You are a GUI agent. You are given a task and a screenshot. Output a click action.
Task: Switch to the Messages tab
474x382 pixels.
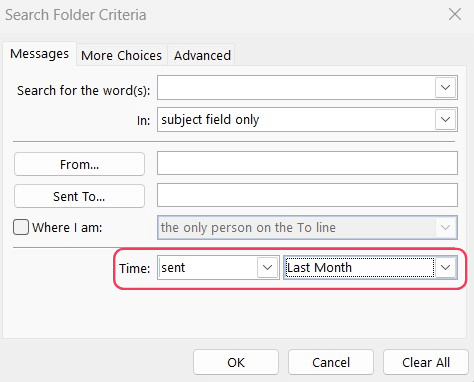click(40, 54)
